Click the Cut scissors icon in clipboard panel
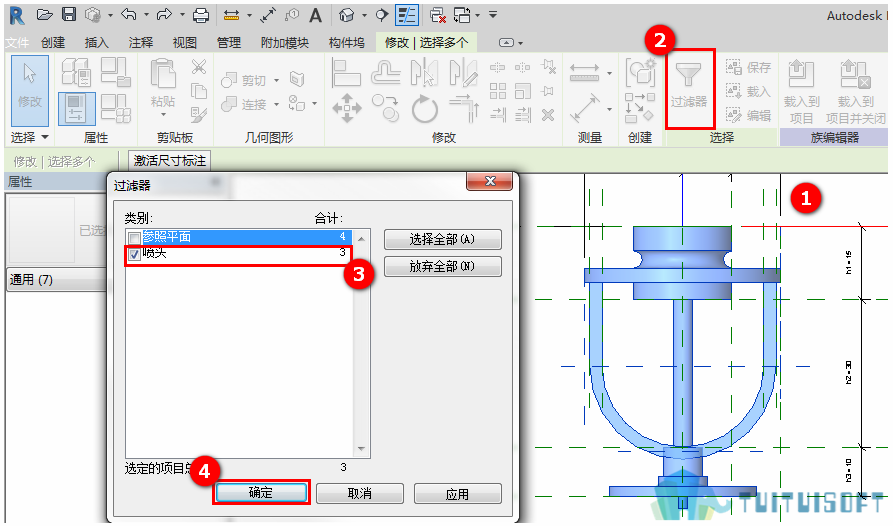The image size is (893, 526). pyautogui.click(x=199, y=67)
